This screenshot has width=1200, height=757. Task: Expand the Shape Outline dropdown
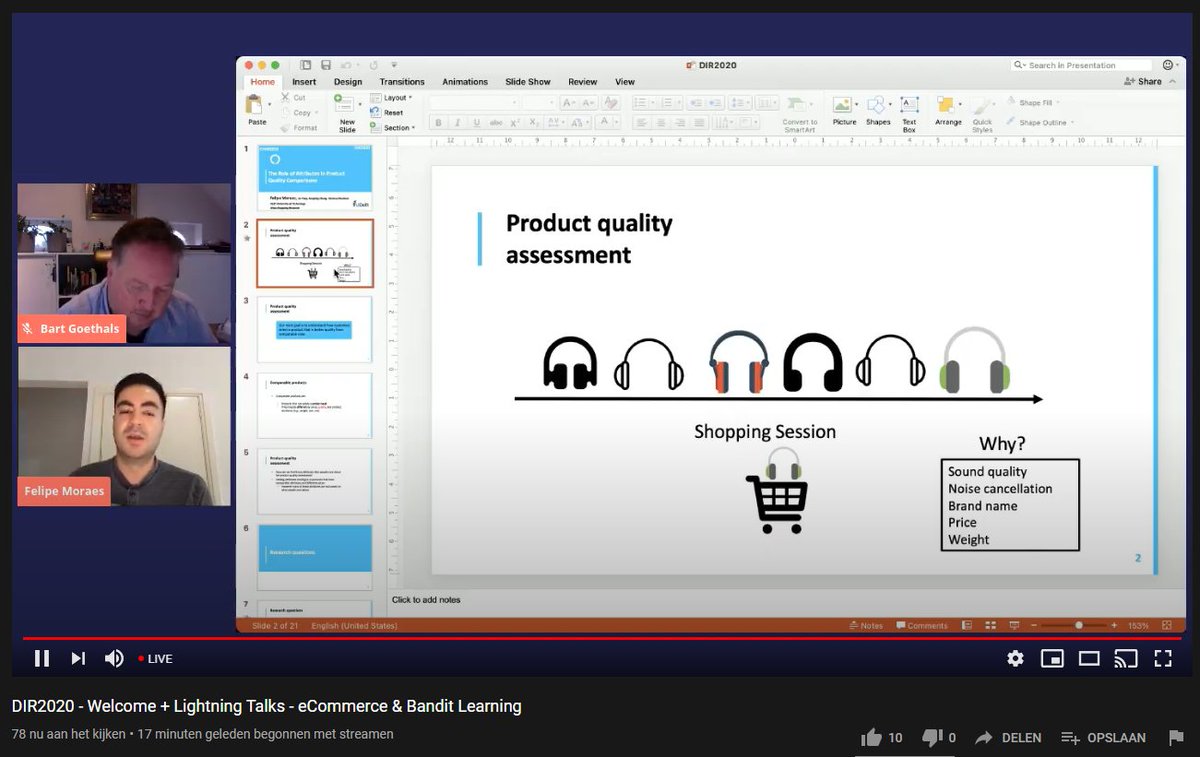tap(1040, 122)
